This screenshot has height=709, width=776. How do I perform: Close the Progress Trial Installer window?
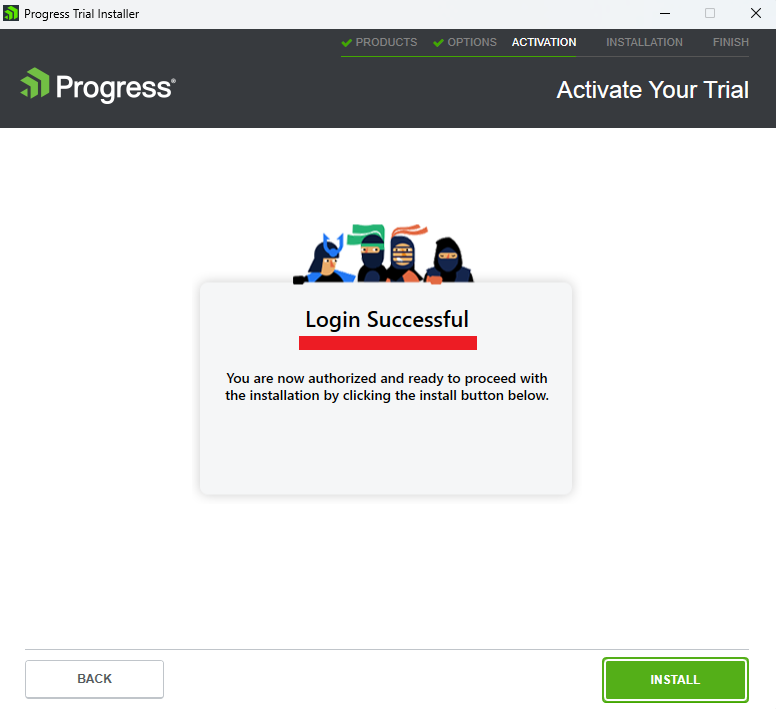point(756,13)
